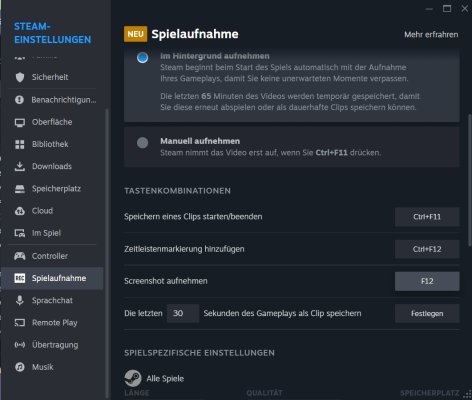Open the Sicherheit settings page

52,77
